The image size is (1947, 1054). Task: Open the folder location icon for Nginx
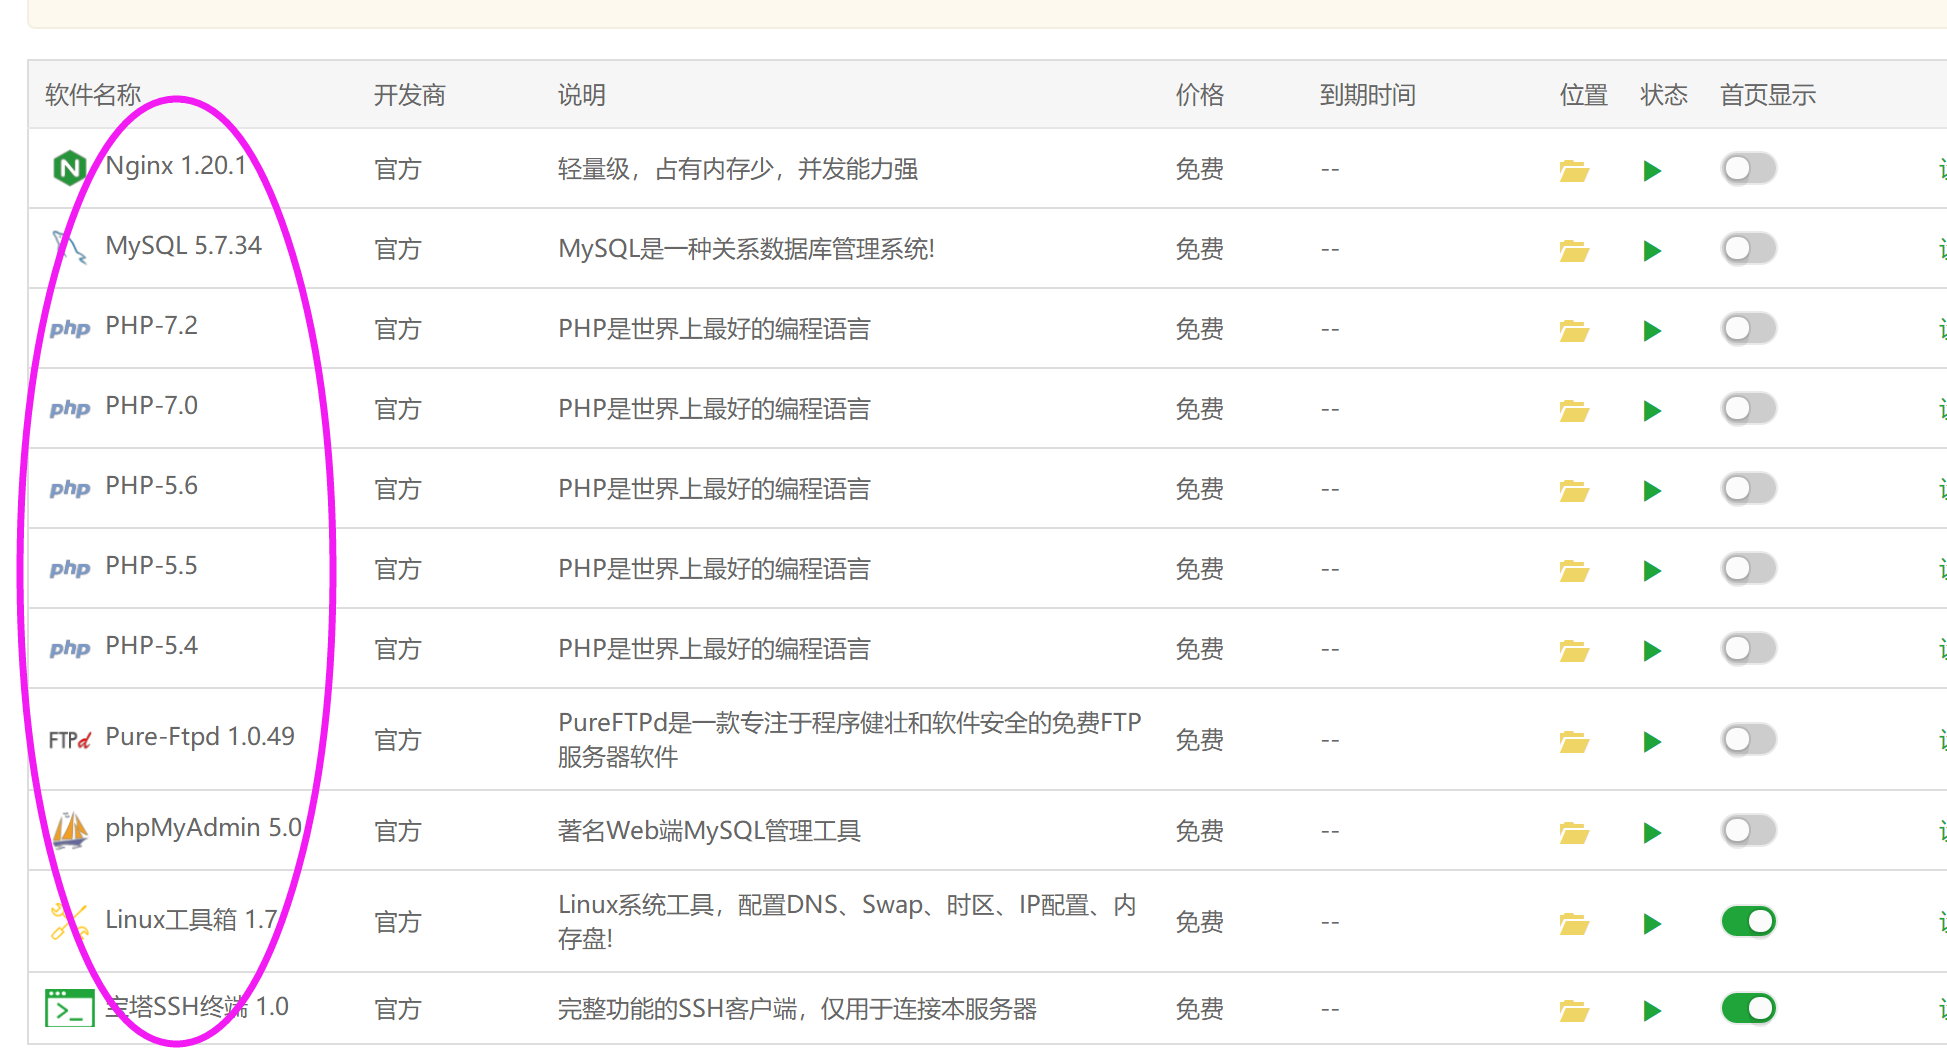point(1574,170)
